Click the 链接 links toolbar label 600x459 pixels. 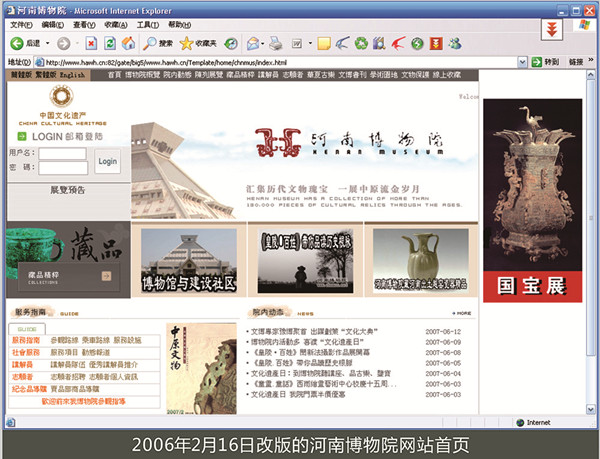(576, 62)
